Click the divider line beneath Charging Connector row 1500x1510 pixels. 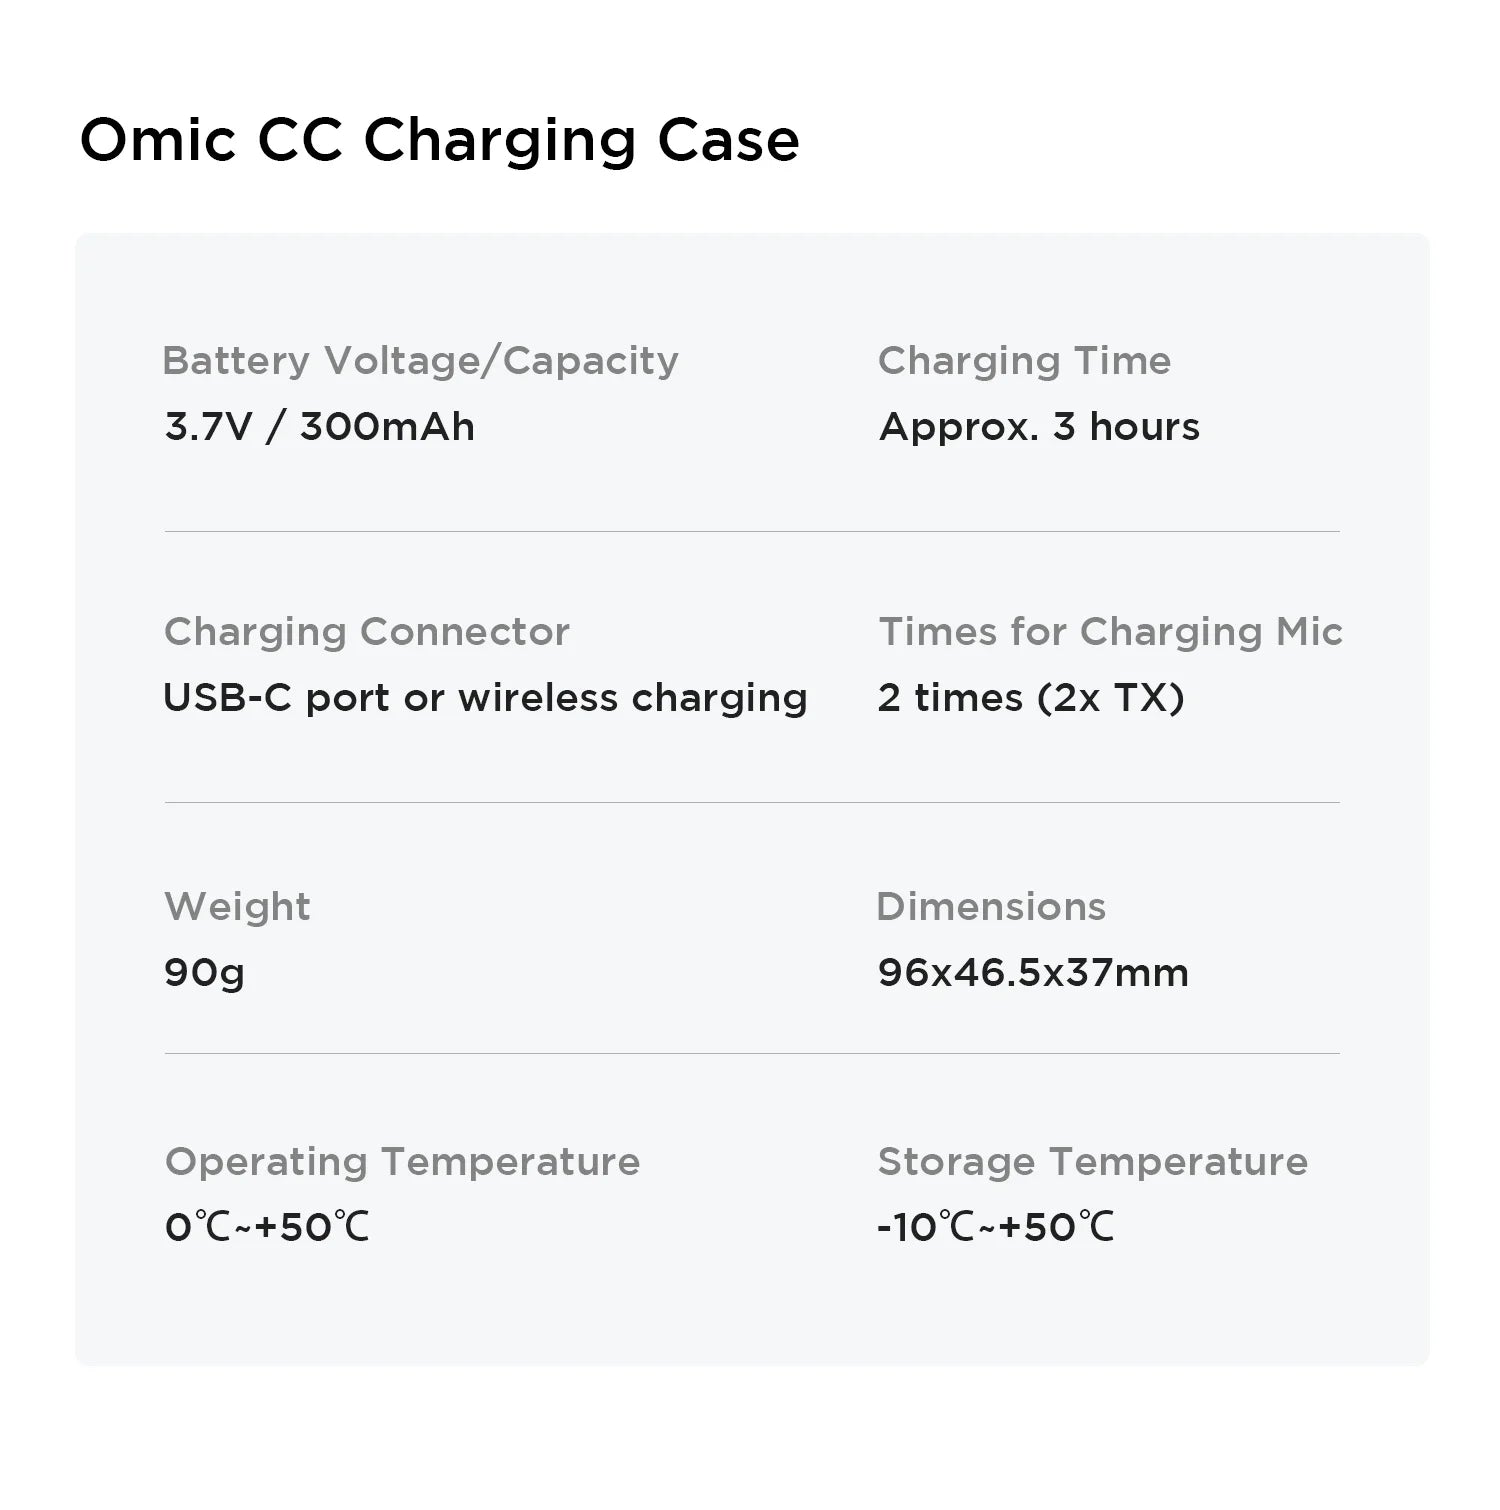(x=752, y=803)
